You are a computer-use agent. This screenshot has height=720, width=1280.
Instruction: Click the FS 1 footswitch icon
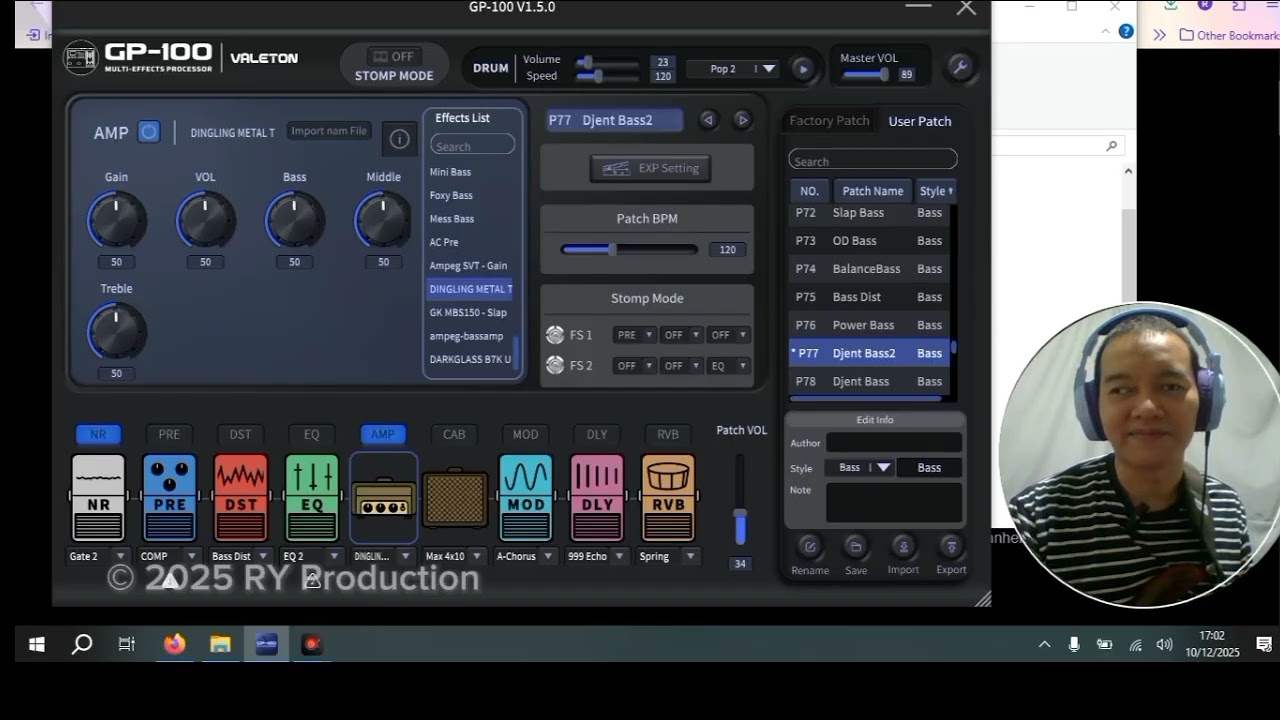pyautogui.click(x=555, y=335)
